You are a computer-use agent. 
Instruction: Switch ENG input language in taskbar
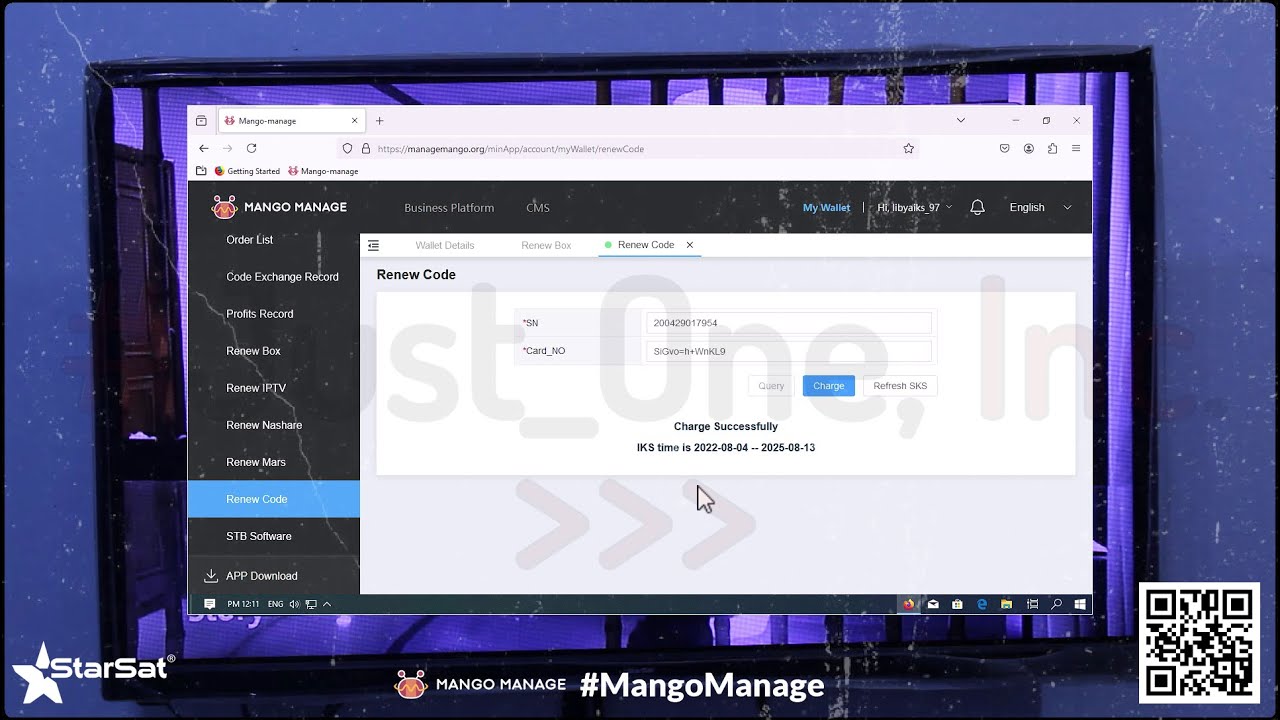point(276,604)
